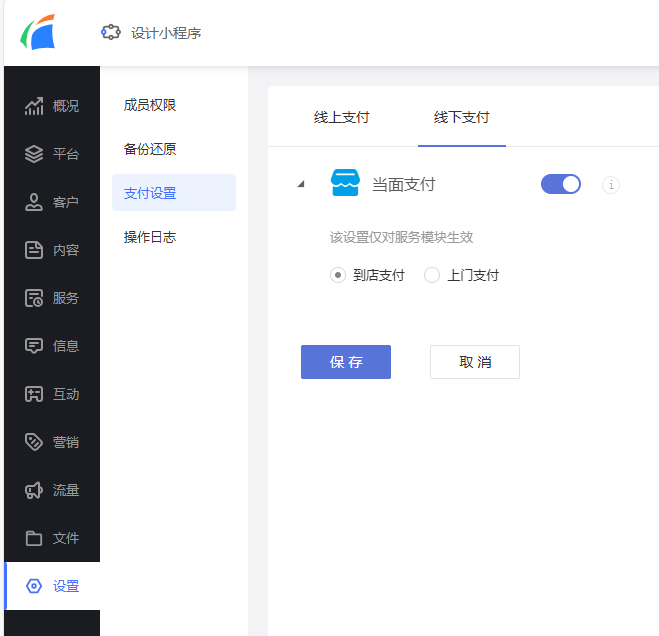Click the 设计小程序 header title
The image size is (659, 636).
(166, 33)
